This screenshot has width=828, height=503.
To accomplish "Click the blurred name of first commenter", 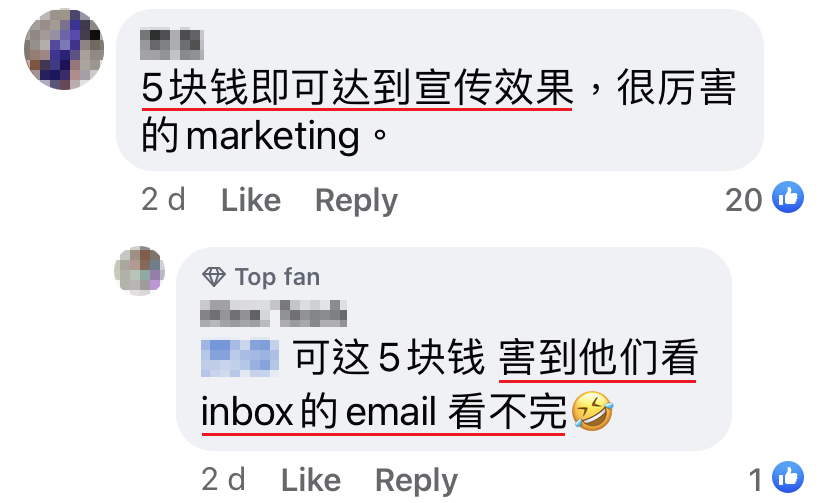I will 172,44.
